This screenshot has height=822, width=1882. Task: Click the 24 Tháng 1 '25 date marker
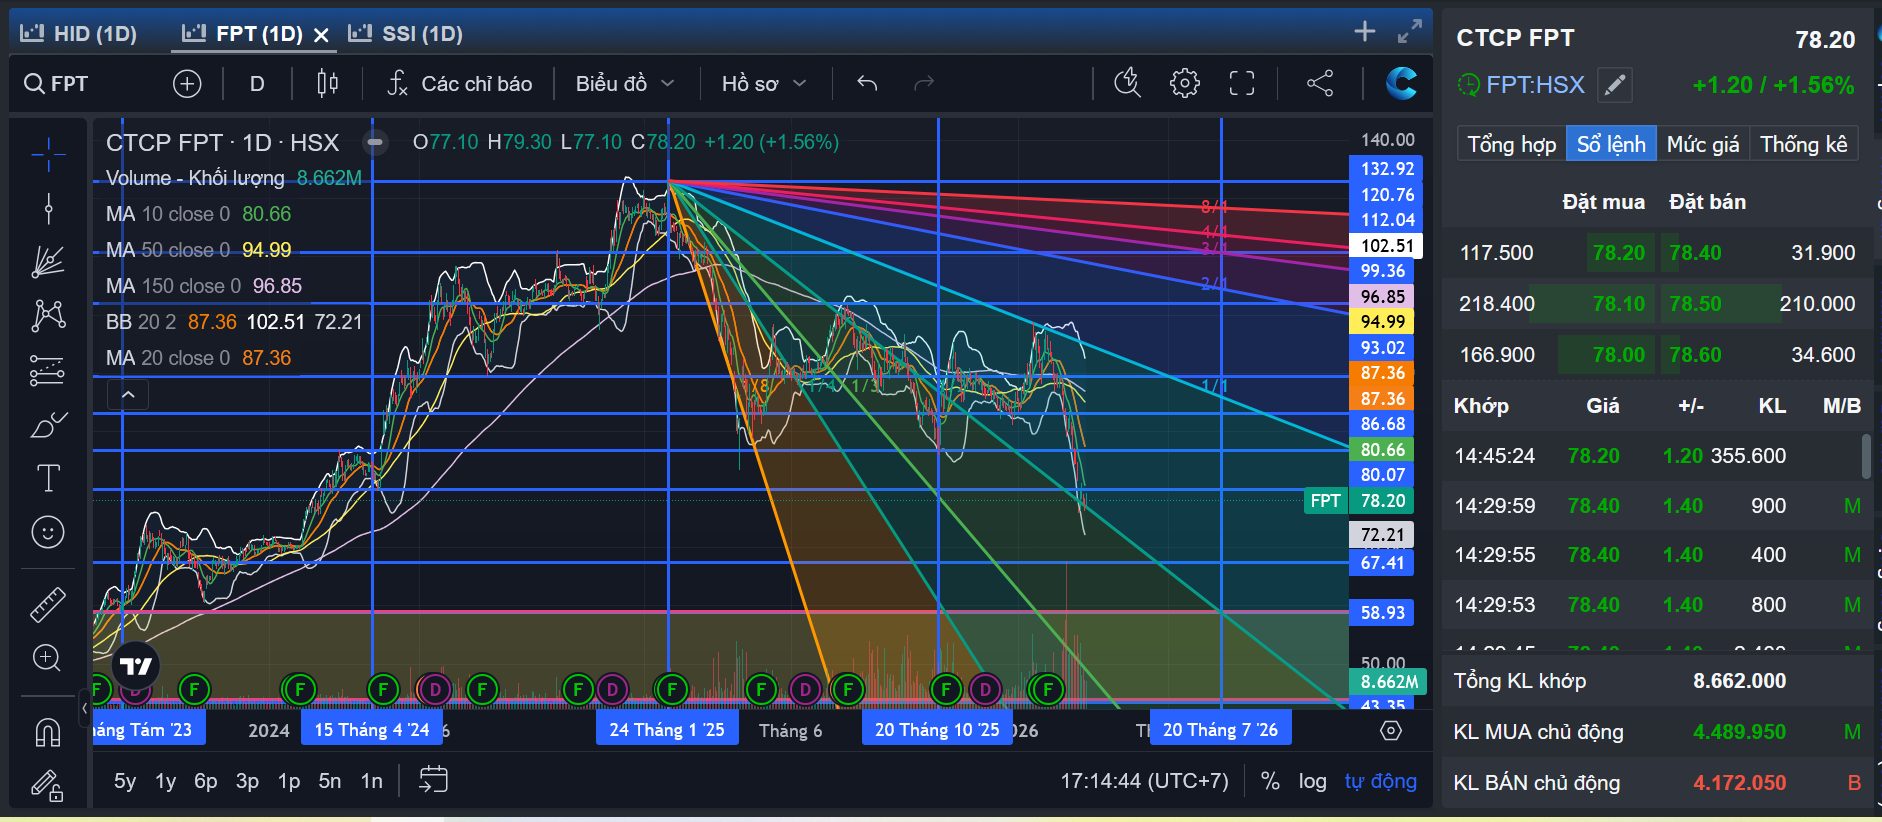[x=667, y=729]
